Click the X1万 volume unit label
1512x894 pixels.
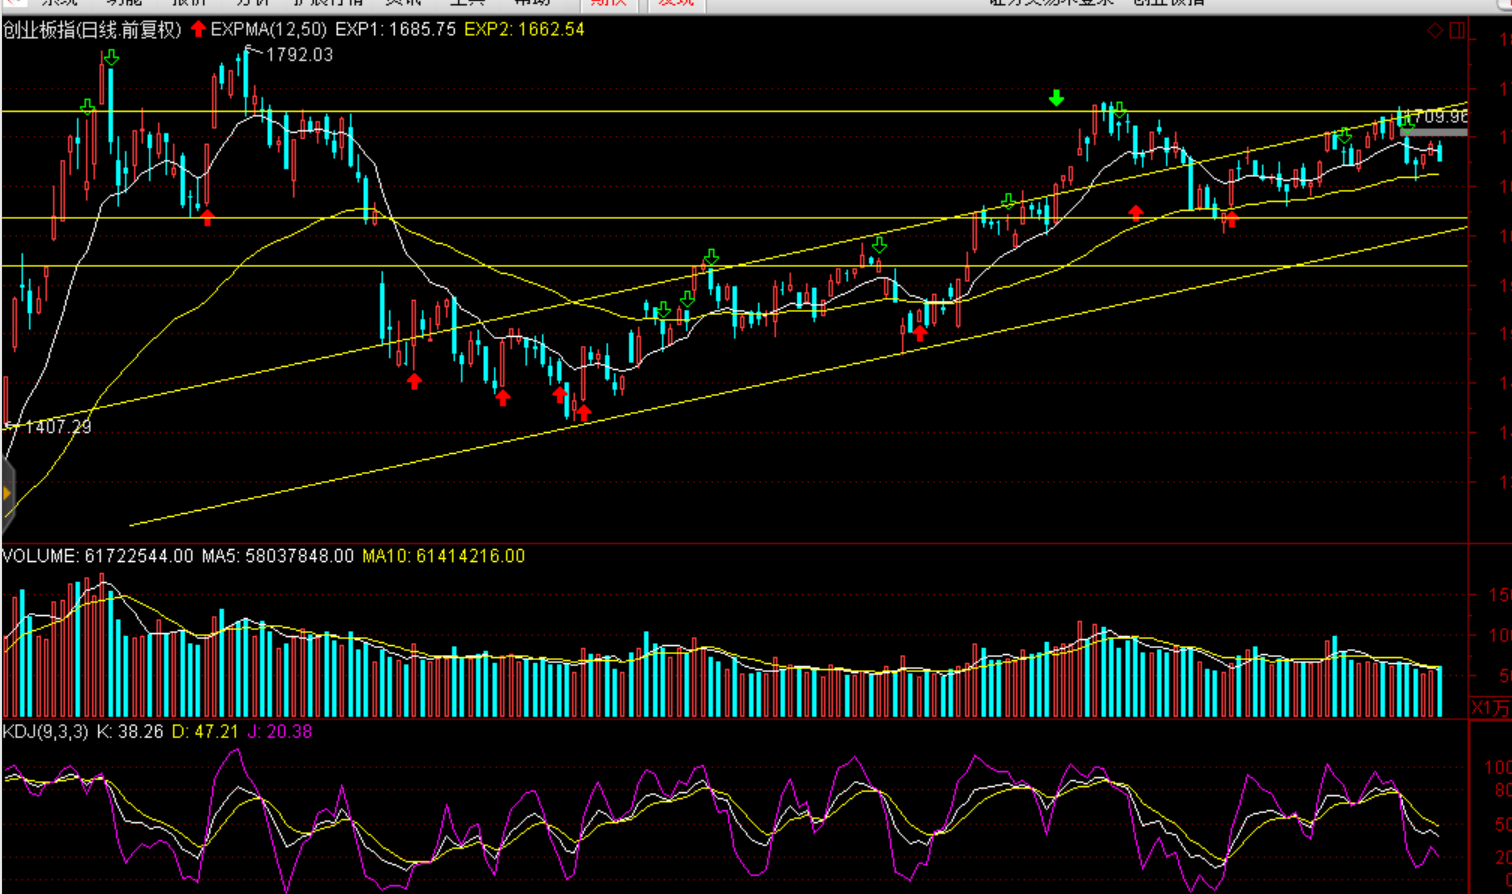(1490, 708)
